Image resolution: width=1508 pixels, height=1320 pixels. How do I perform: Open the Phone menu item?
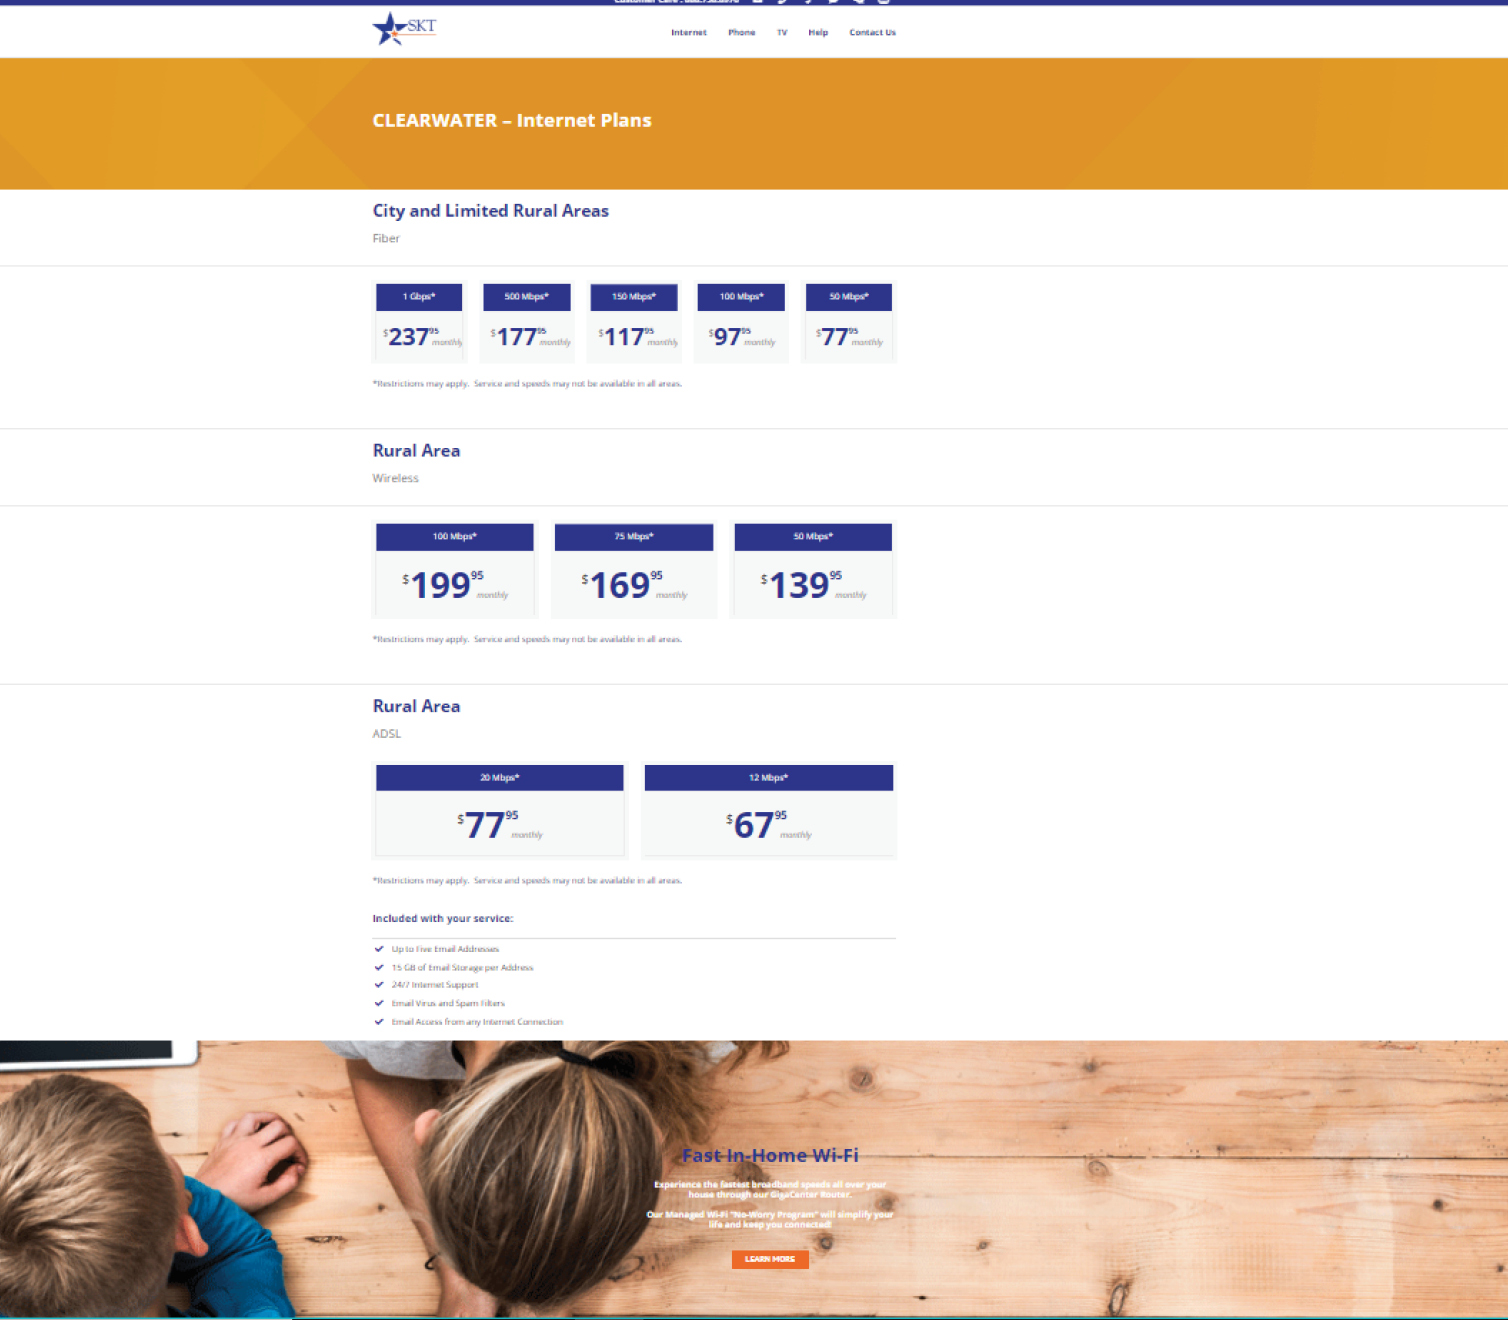(741, 33)
